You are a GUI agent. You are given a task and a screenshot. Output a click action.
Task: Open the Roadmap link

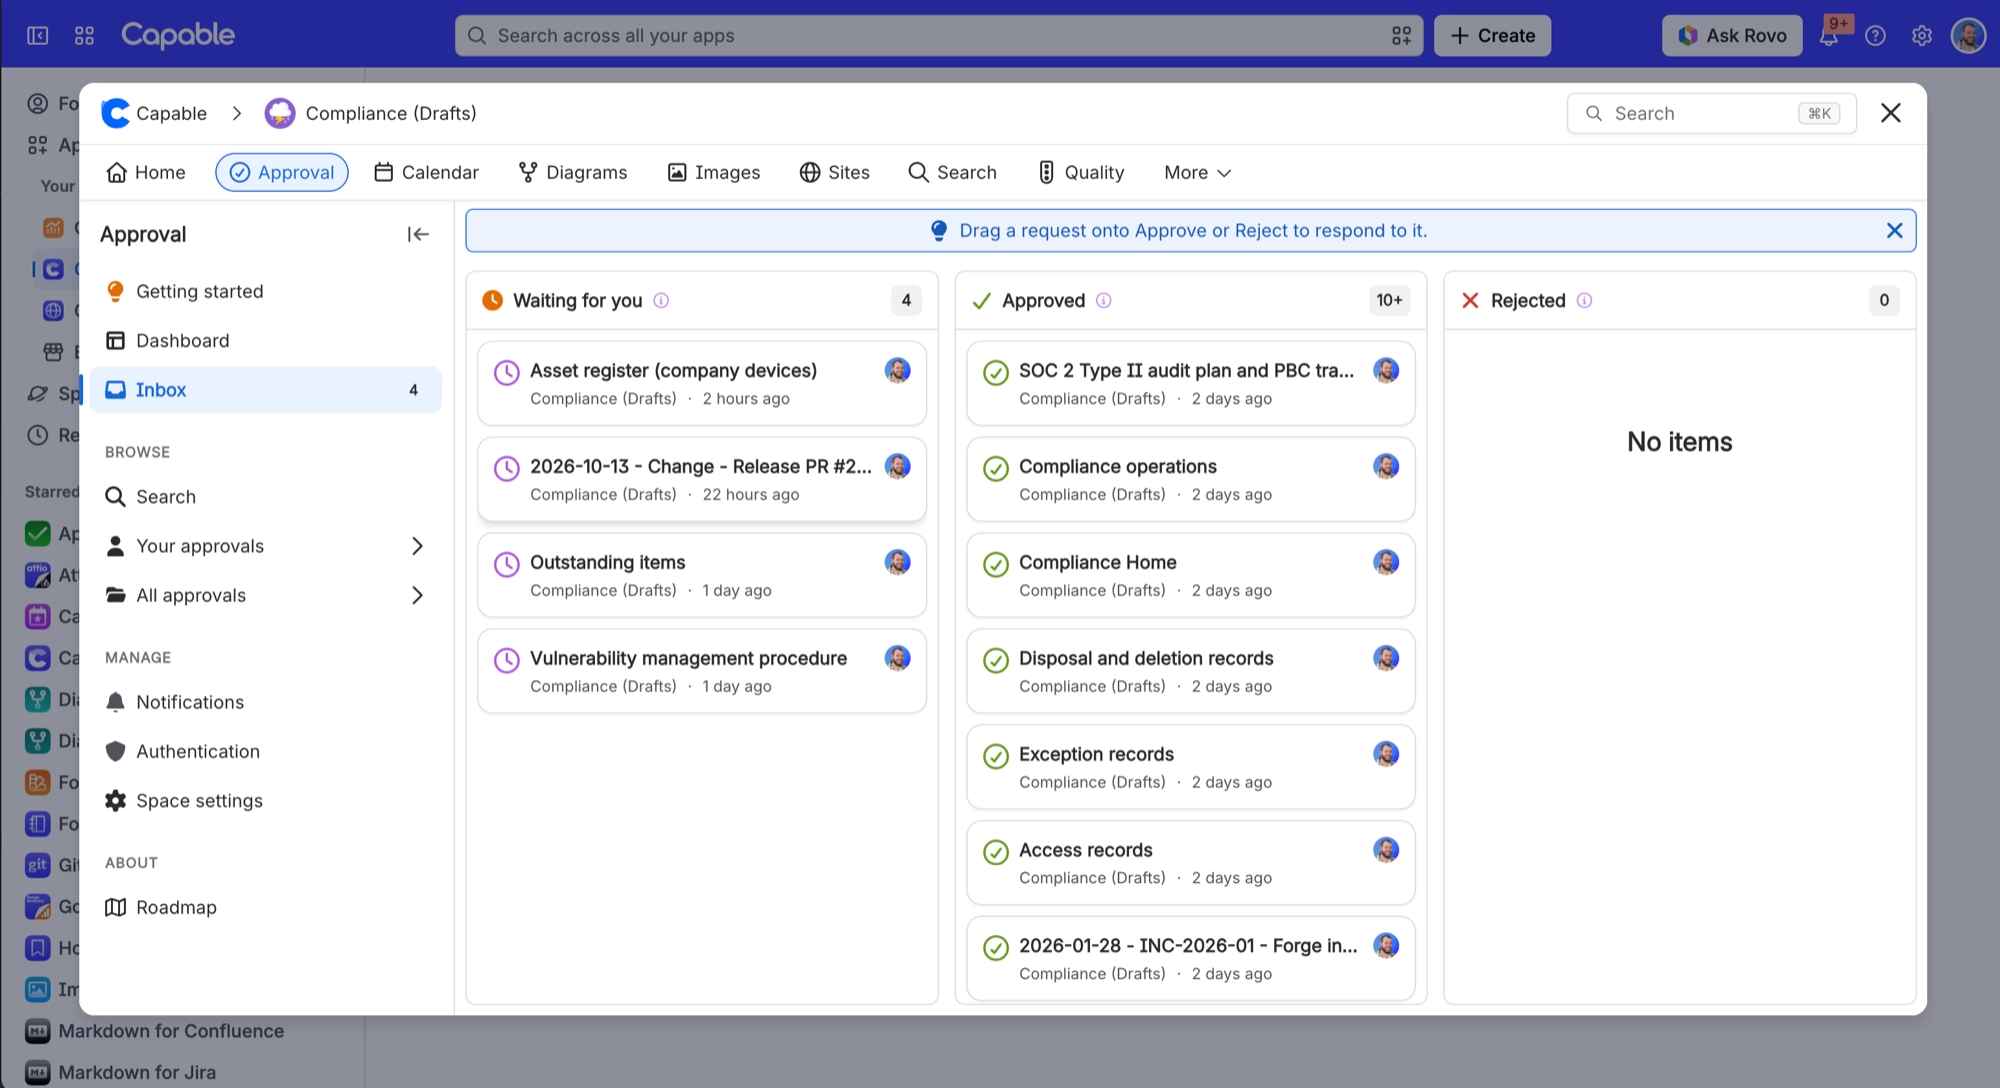click(266, 907)
